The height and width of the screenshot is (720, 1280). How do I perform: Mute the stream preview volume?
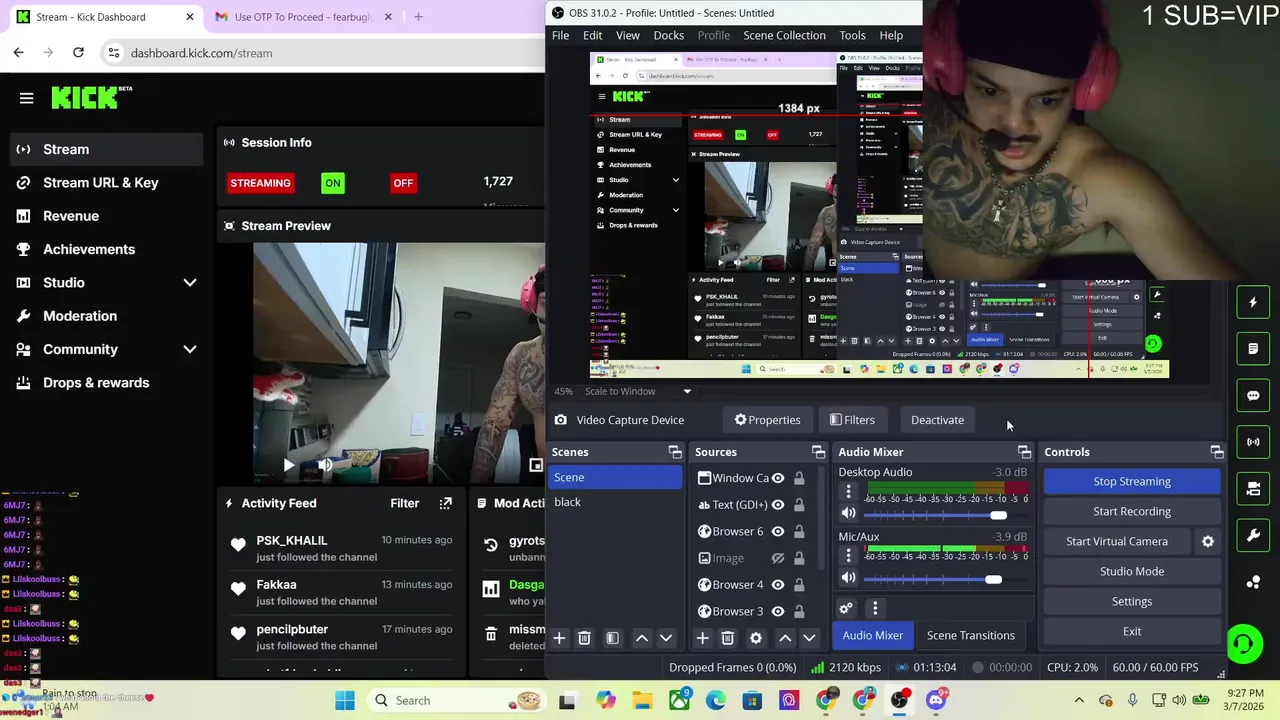[324, 464]
